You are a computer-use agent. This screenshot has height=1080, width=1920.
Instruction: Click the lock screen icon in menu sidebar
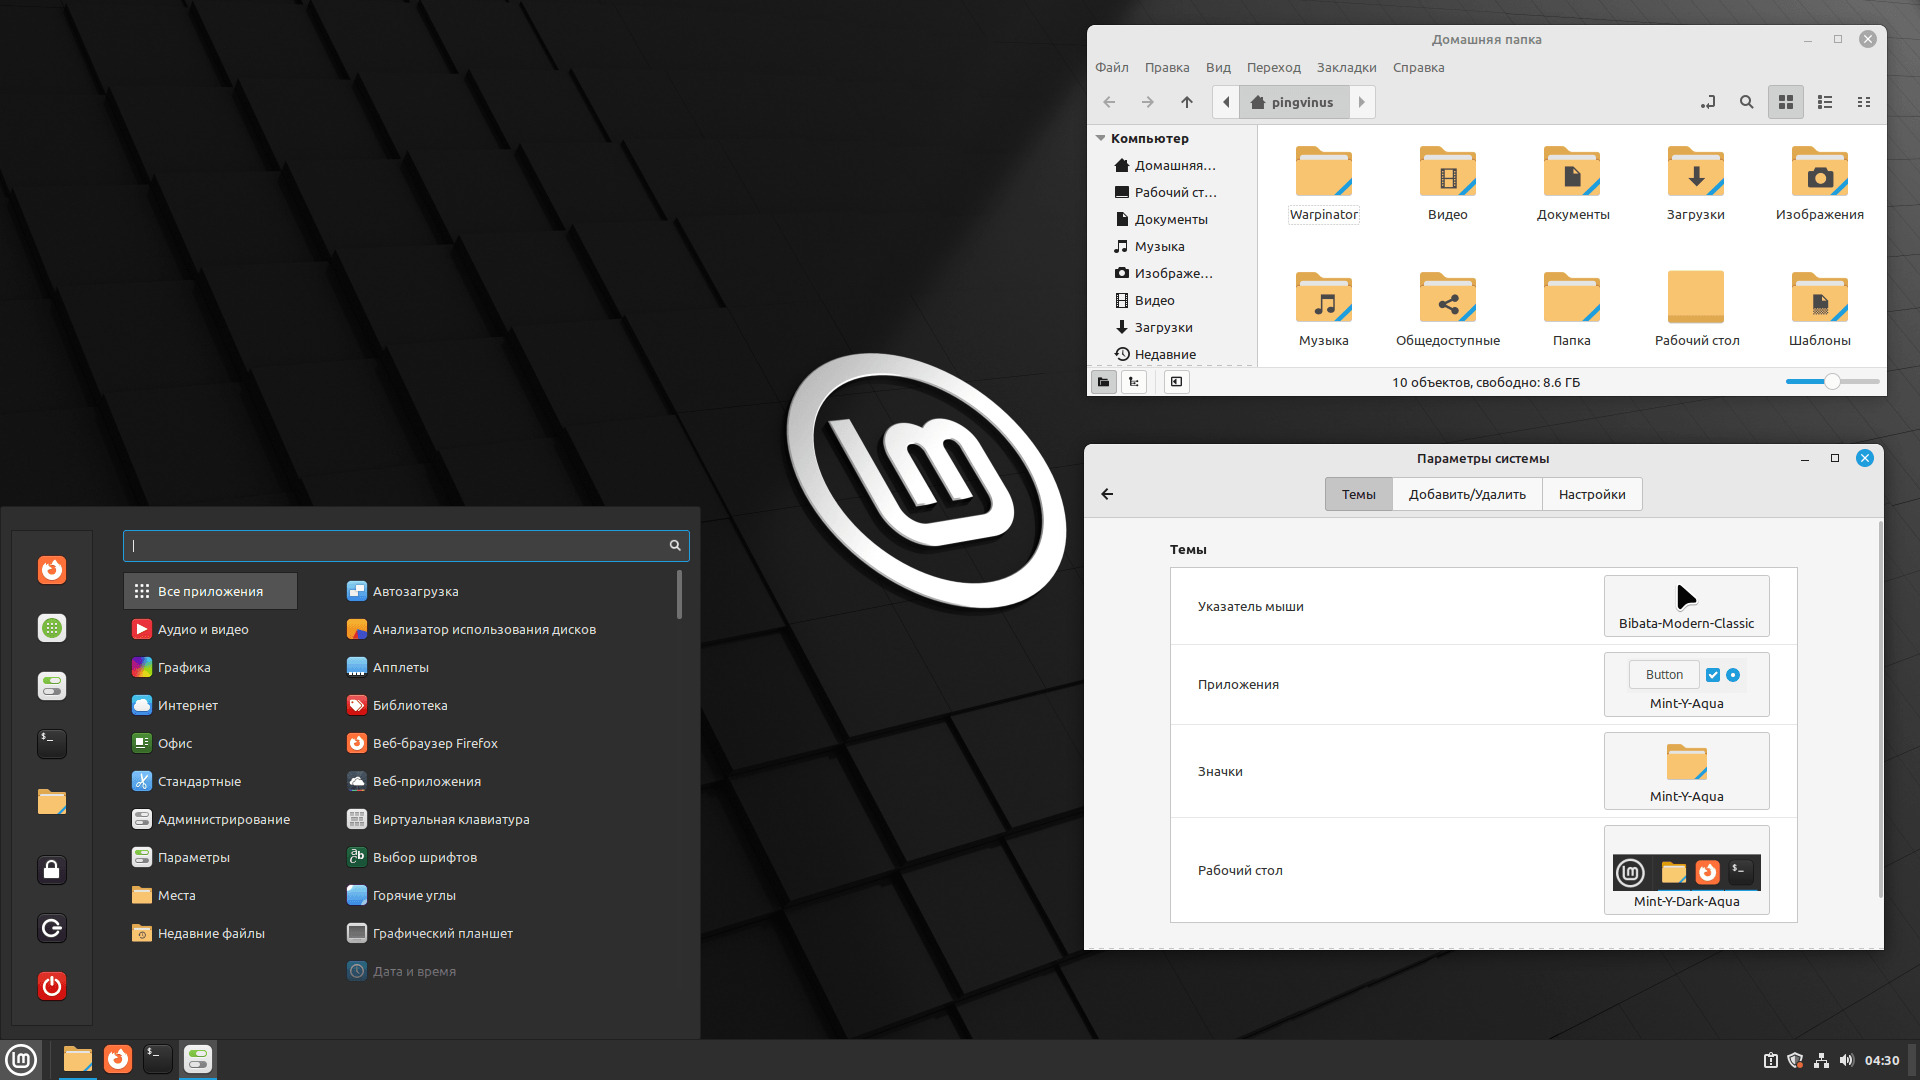52,870
